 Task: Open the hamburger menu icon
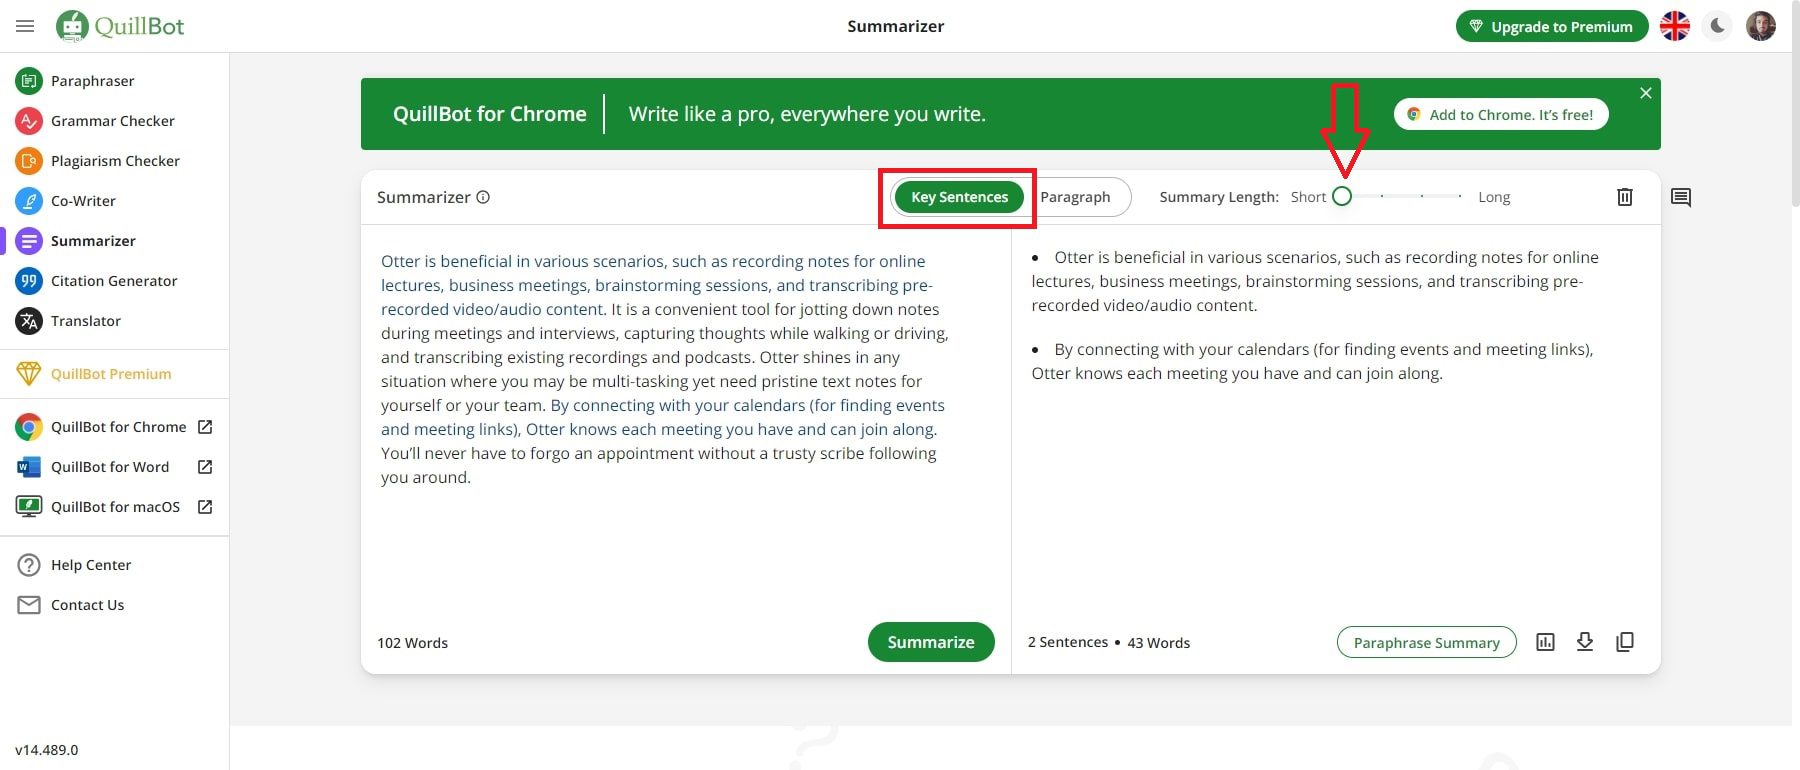(25, 26)
